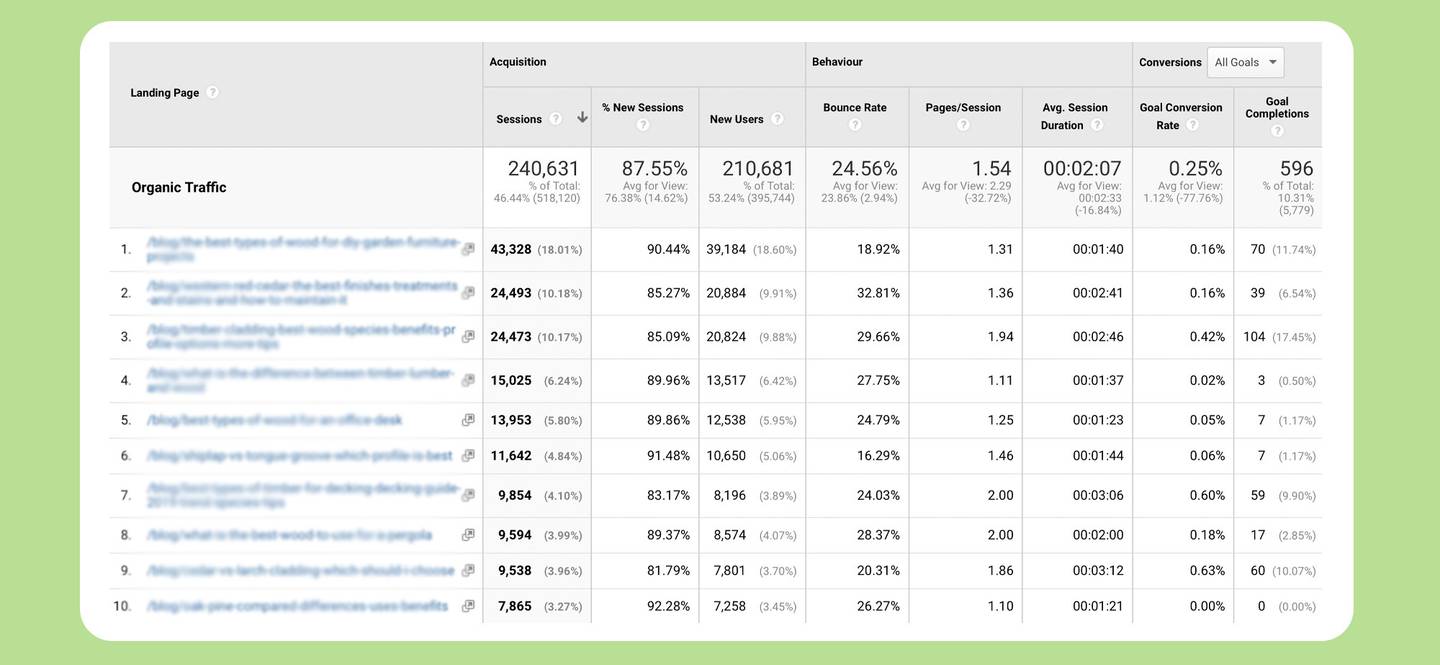This screenshot has height=665, width=1440.
Task: Open the new-window icon beside the oak-pine row
Action: [467, 604]
